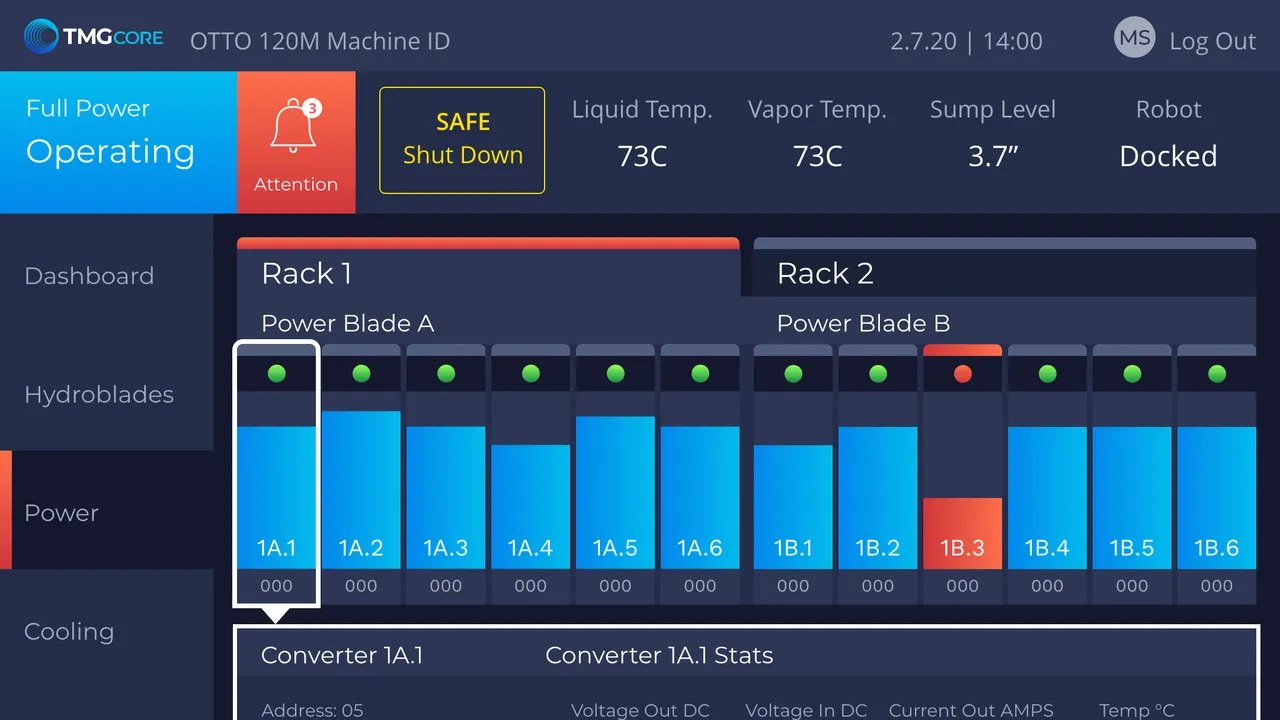The height and width of the screenshot is (720, 1280).
Task: Click the Voltage Out DC column header
Action: point(640,711)
